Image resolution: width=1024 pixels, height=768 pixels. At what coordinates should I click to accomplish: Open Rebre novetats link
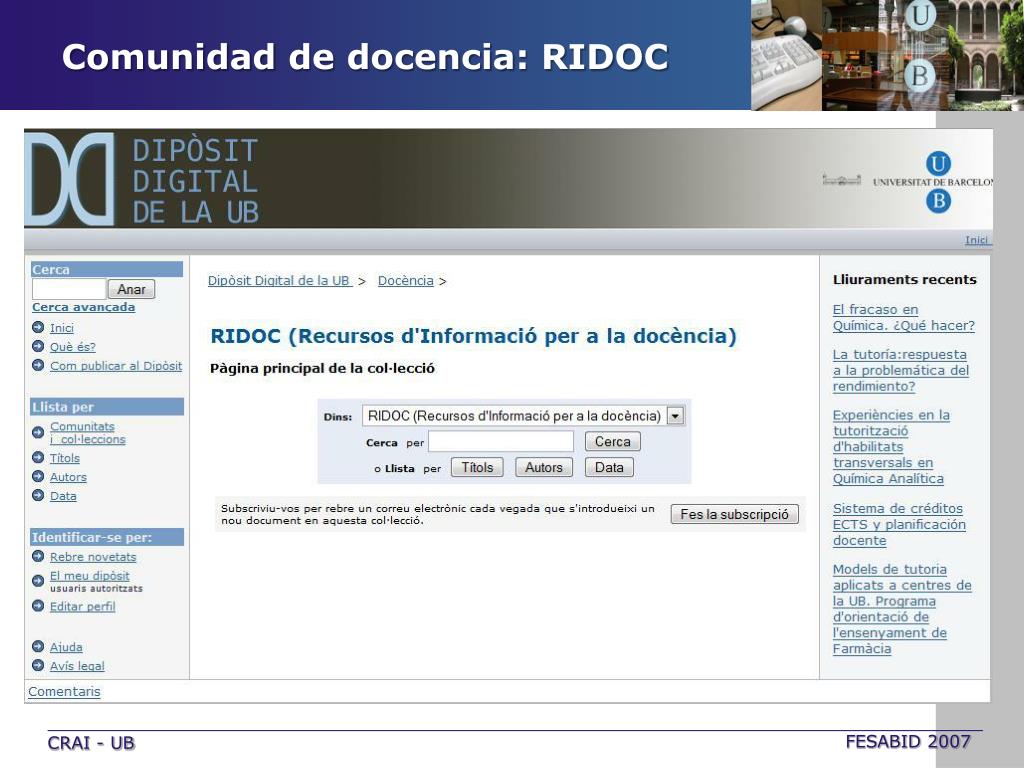[93, 556]
